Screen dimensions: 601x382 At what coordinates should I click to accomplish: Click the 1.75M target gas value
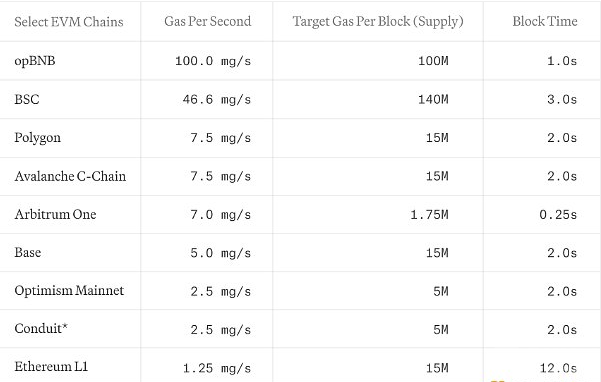tap(429, 215)
